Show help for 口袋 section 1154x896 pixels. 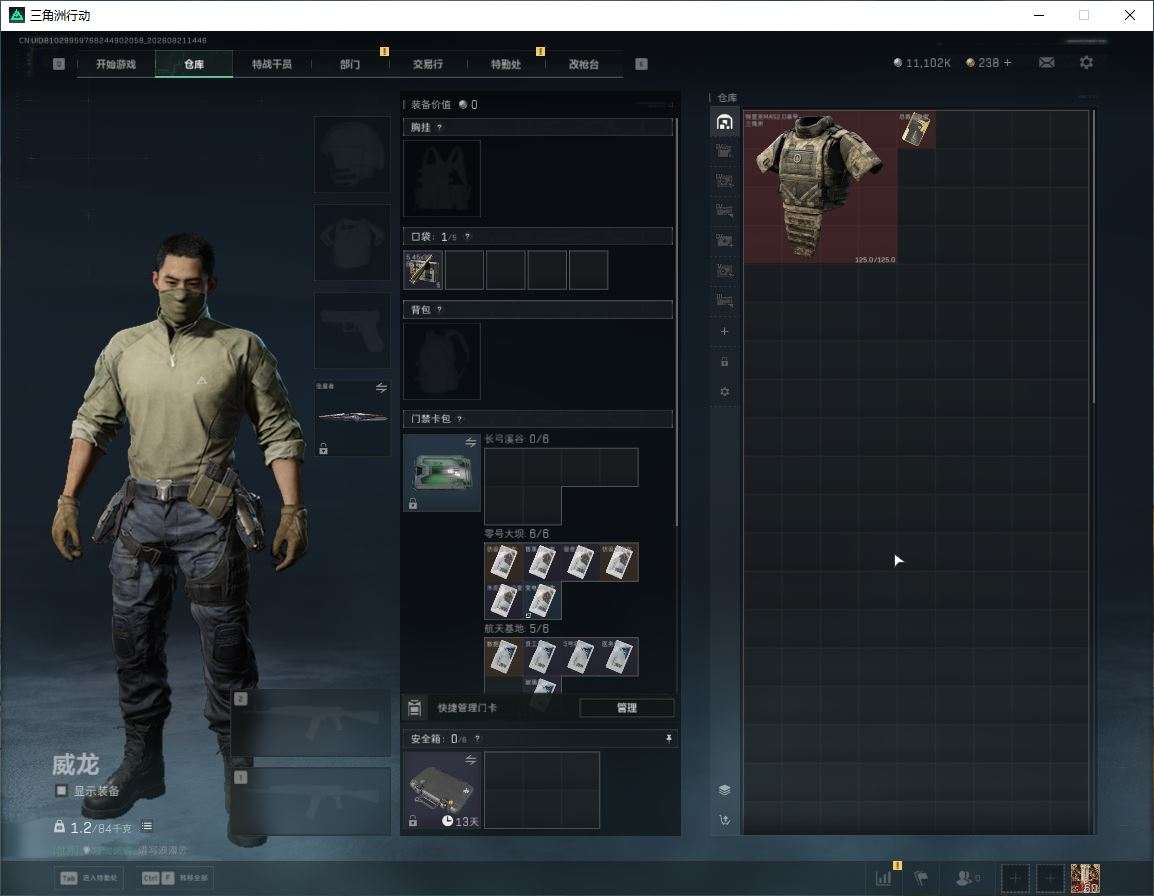tap(467, 236)
